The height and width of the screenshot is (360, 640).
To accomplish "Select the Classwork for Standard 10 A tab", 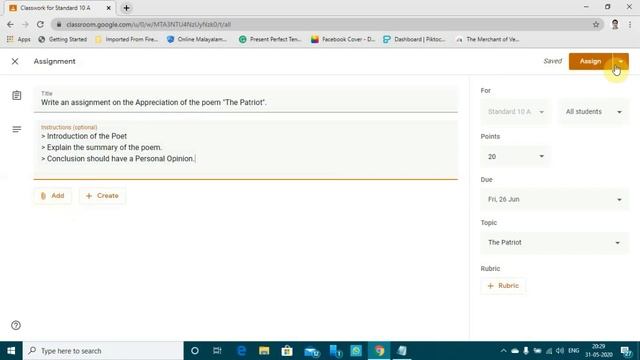I will tap(60, 8).
